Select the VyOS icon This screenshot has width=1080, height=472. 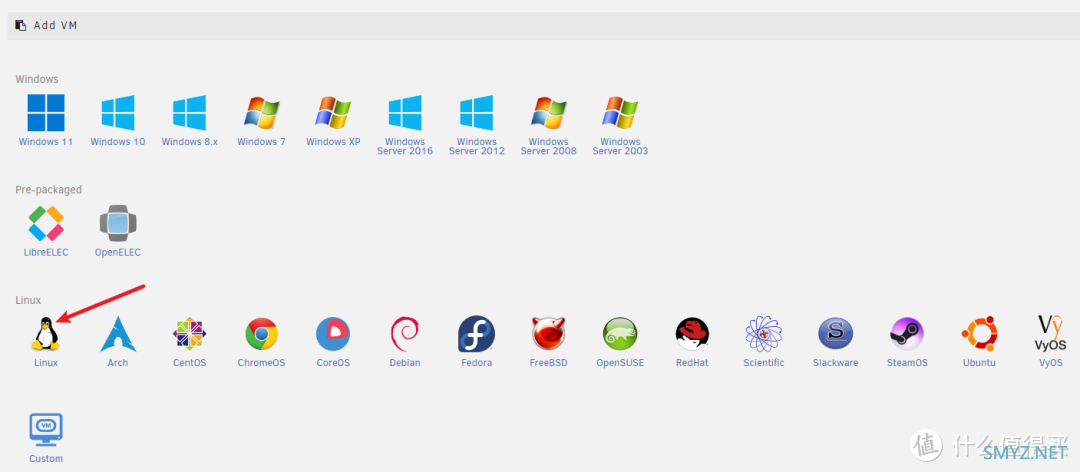1050,334
